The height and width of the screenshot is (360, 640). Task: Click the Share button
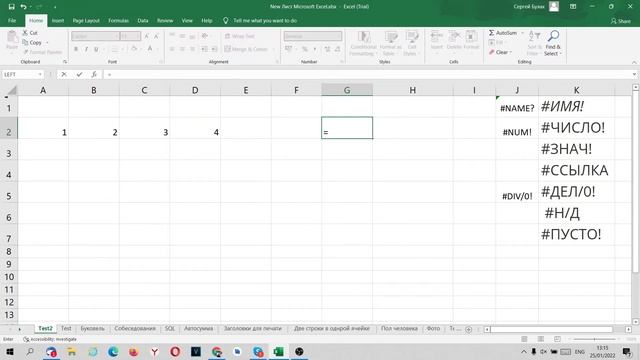pyautogui.click(x=621, y=21)
